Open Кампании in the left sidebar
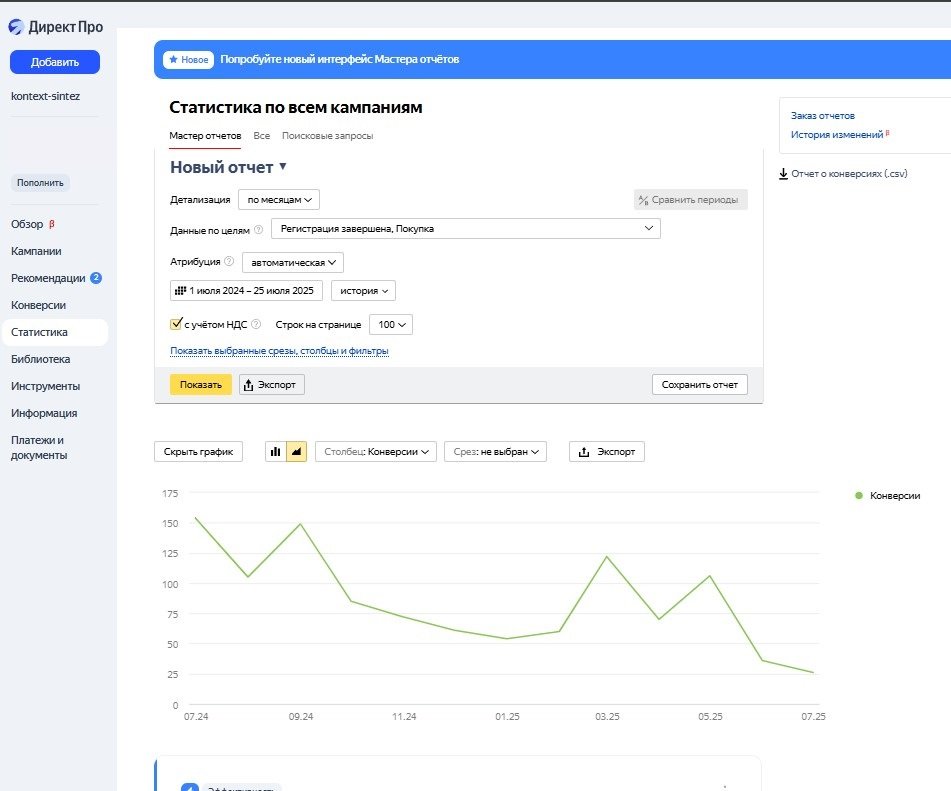The width and height of the screenshot is (951, 791). coord(36,251)
